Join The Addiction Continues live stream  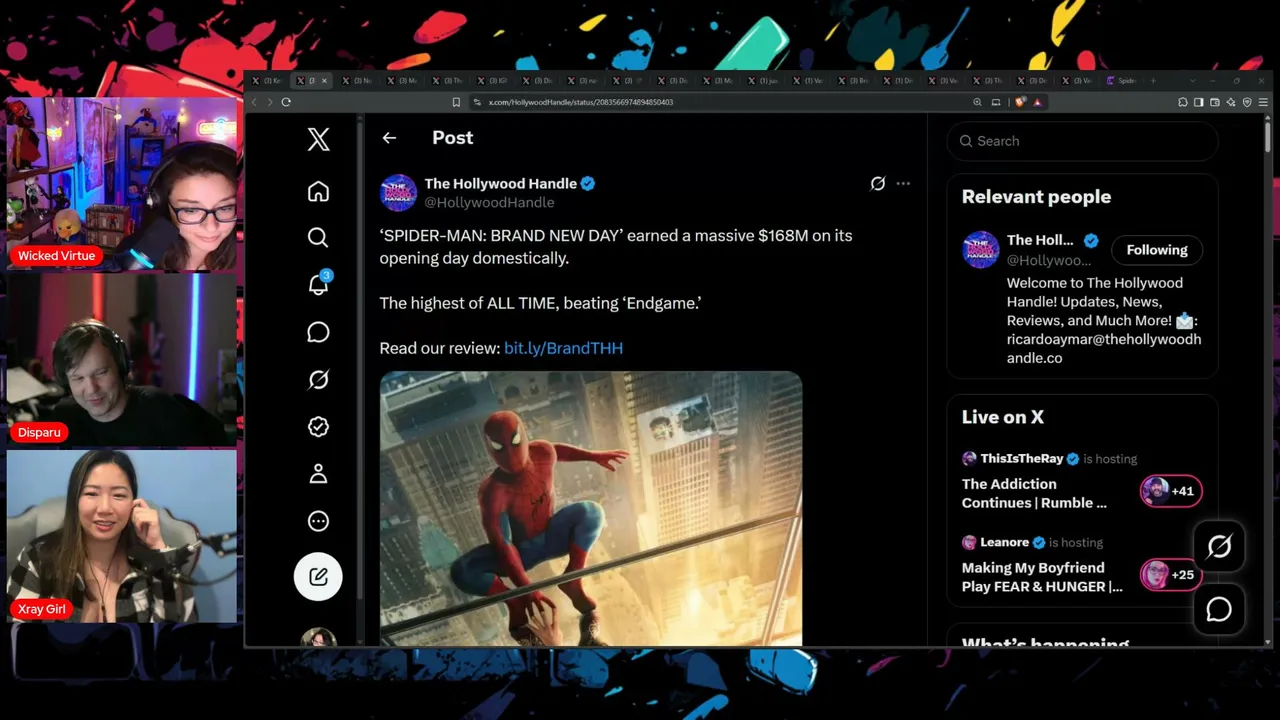tap(1034, 493)
